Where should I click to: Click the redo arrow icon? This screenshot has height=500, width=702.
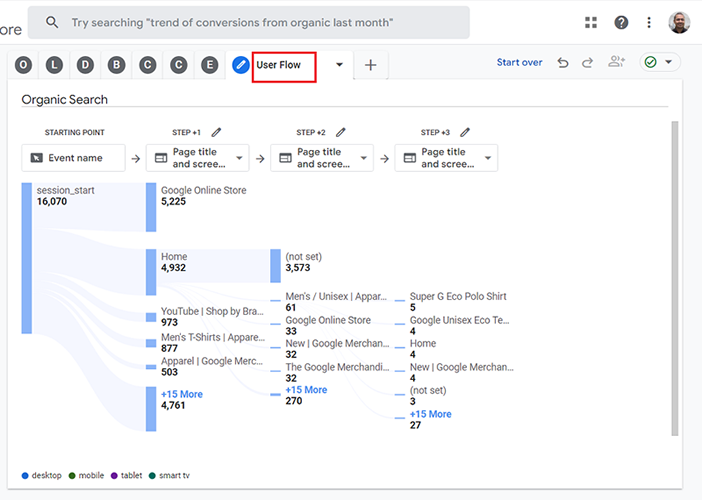pyautogui.click(x=588, y=63)
